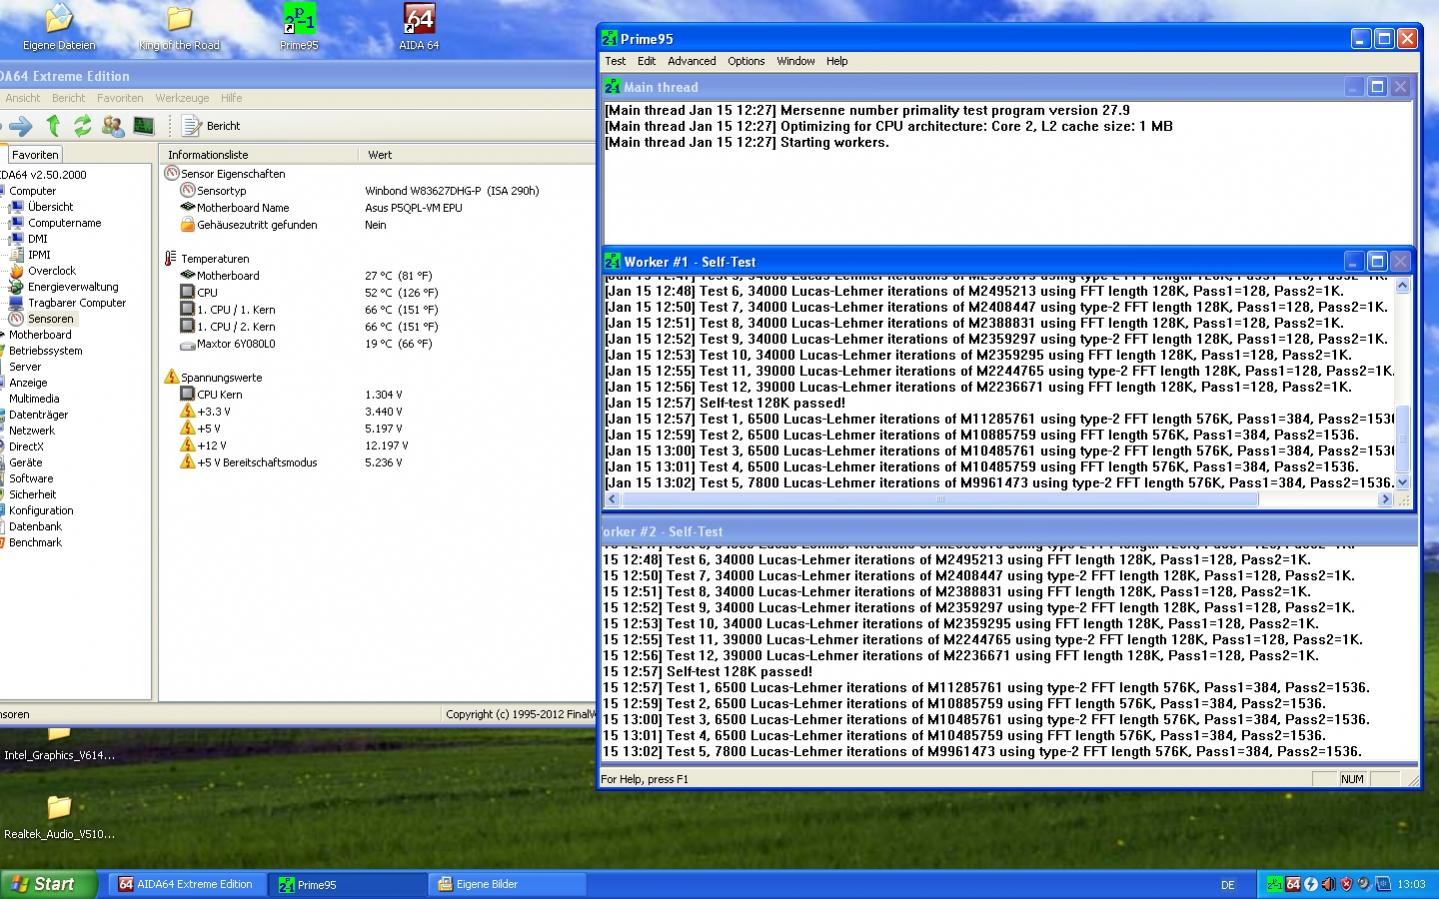Select Benchmark category in AIDA64 tree
Viewport: 1439px width, 899px height.
pyautogui.click(x=35, y=543)
